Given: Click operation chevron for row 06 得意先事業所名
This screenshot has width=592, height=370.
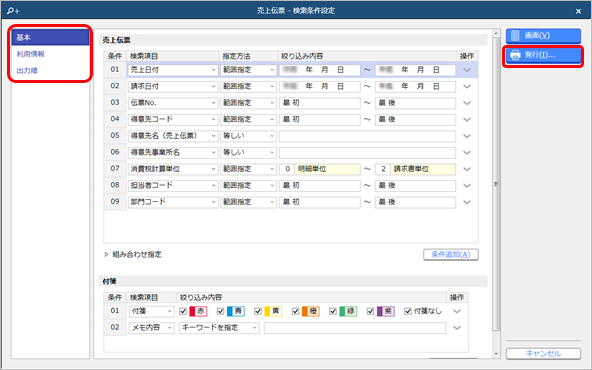Looking at the screenshot, I should [x=467, y=153].
